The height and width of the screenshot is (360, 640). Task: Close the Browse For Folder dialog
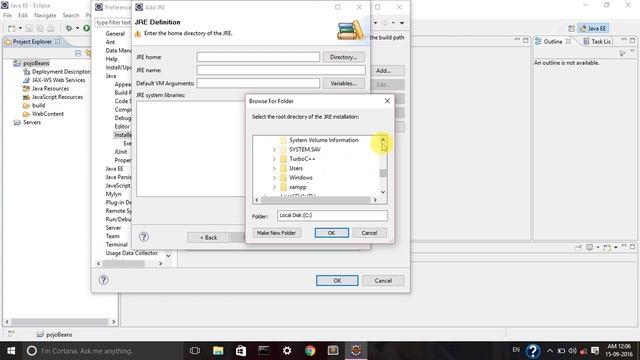(387, 101)
